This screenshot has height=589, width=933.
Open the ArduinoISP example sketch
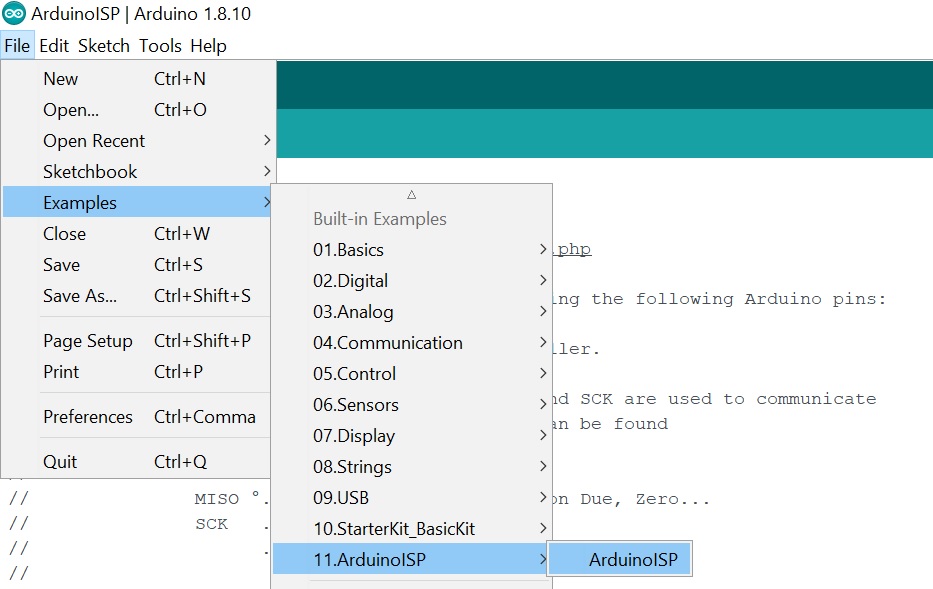point(619,559)
